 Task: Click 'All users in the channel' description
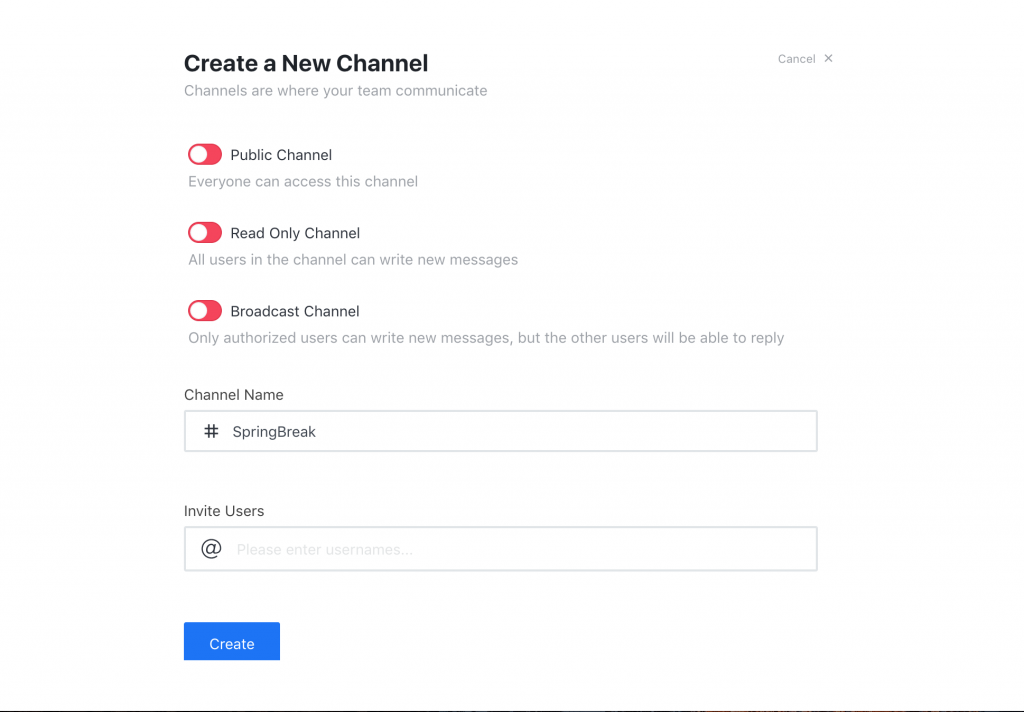point(353,260)
